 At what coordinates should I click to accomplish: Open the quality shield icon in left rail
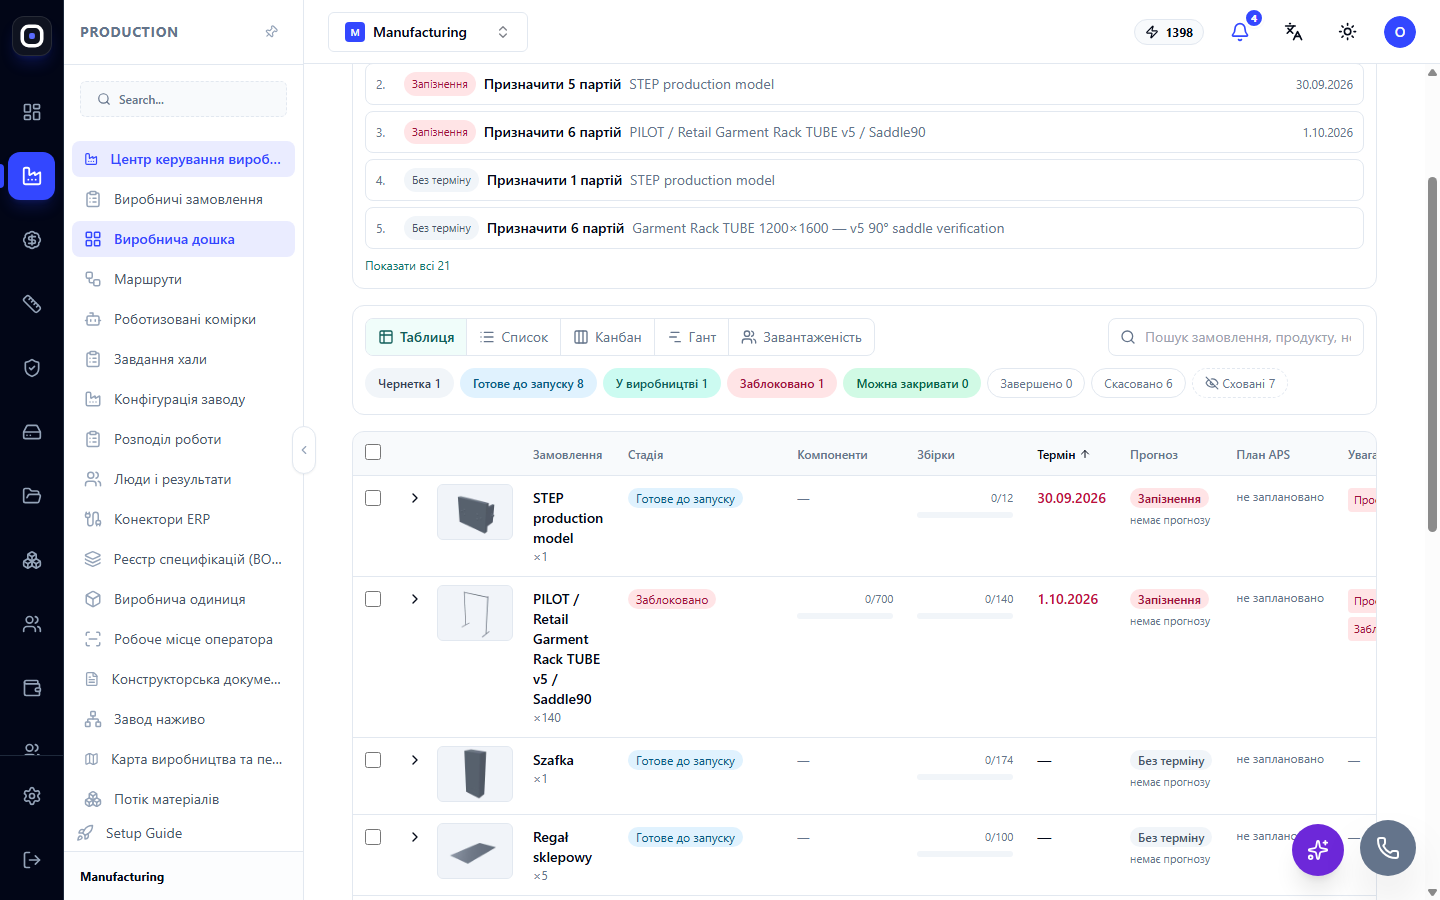(32, 368)
